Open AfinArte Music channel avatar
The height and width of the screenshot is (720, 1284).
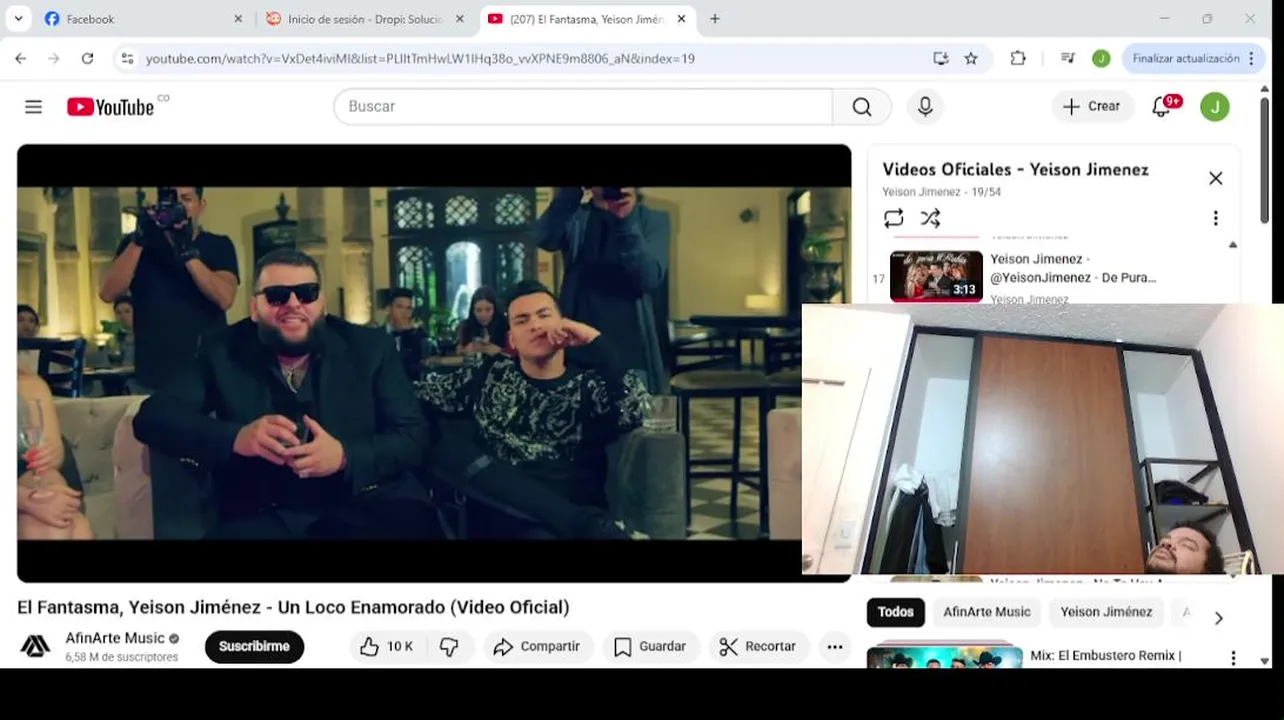(x=36, y=647)
